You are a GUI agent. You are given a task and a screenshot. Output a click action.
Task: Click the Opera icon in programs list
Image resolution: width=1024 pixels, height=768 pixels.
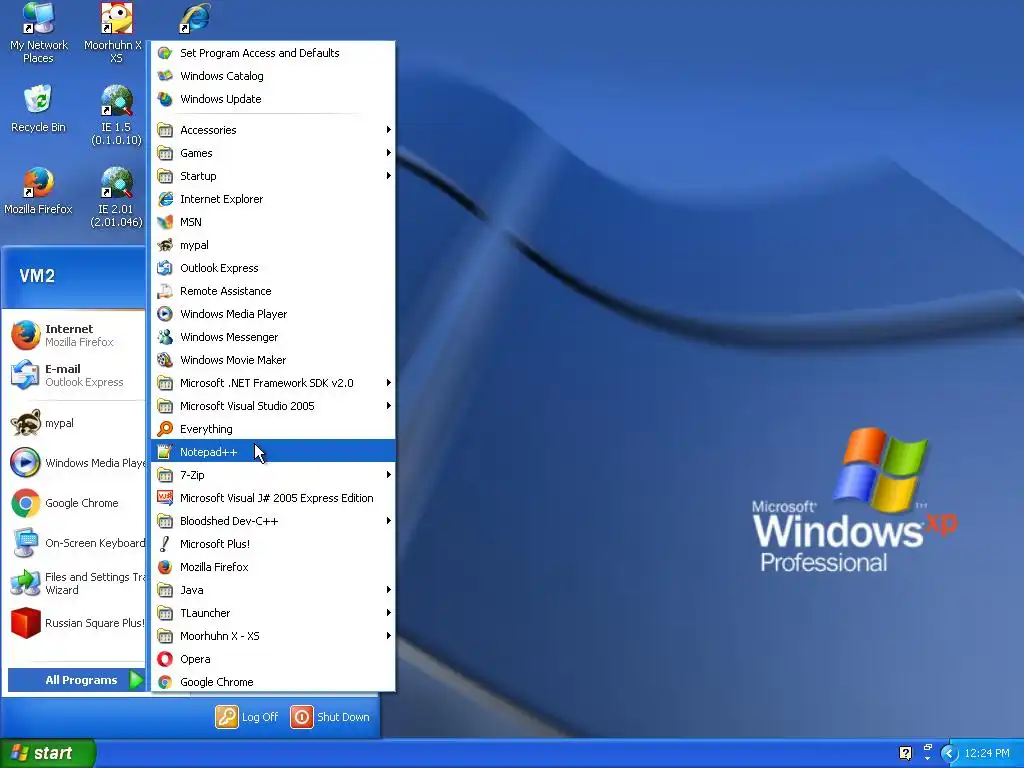[165, 659]
